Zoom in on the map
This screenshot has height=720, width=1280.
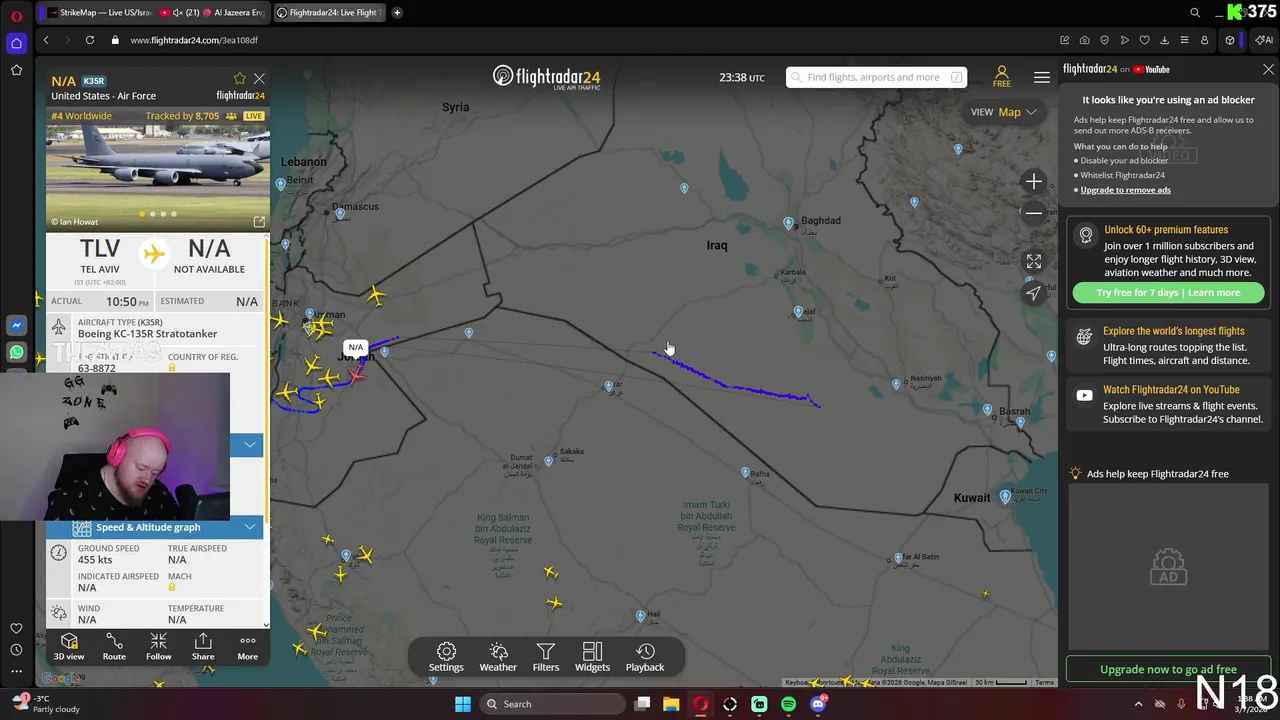pyautogui.click(x=1034, y=181)
